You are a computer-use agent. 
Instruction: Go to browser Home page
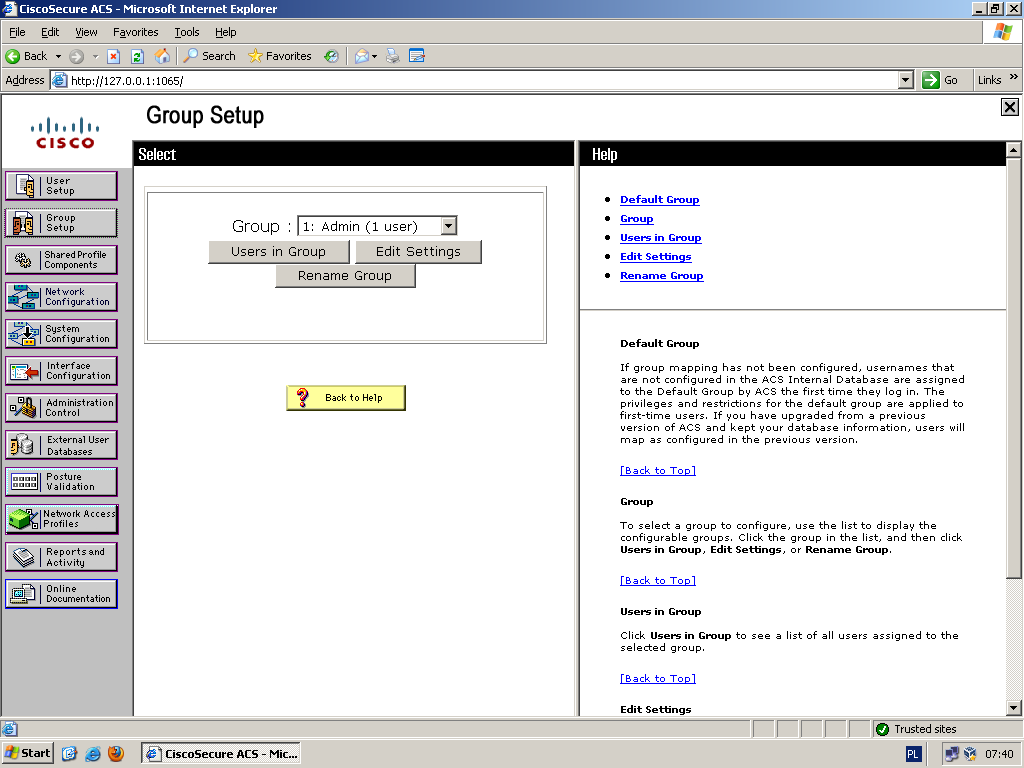[x=162, y=56]
